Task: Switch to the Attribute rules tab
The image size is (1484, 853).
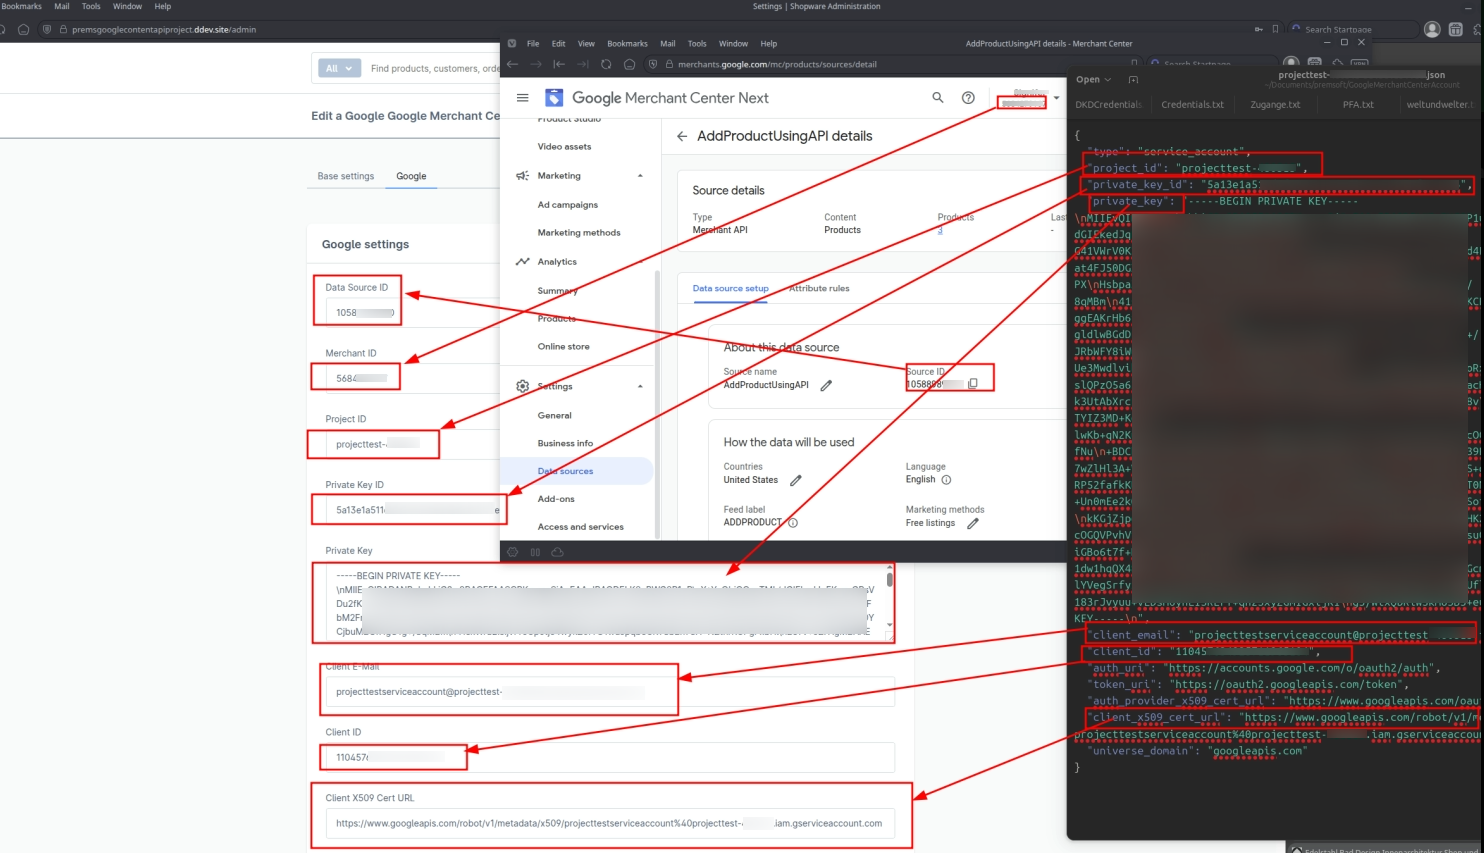Action: pyautogui.click(x=819, y=289)
